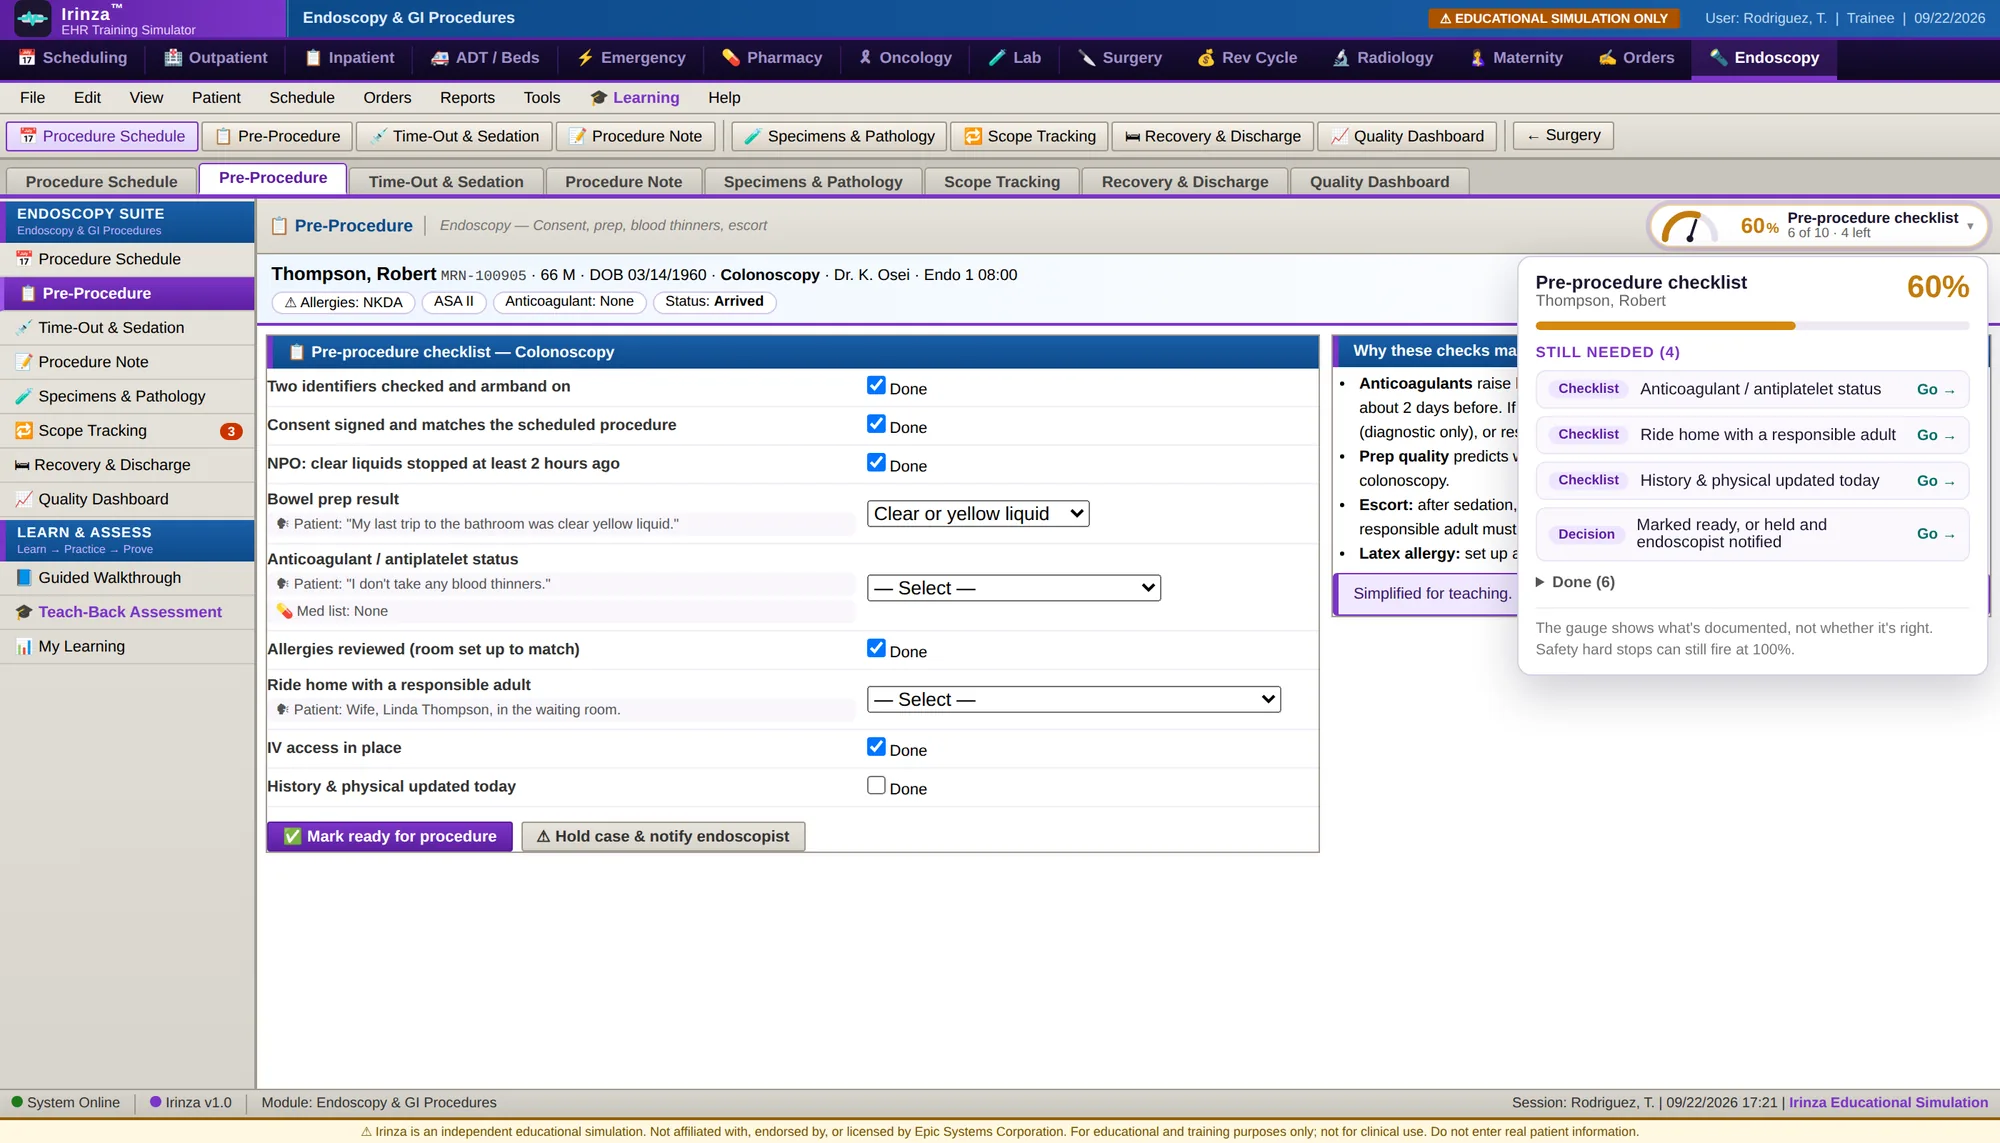
Task: Click Mark ready for procedure button
Action: click(390, 837)
